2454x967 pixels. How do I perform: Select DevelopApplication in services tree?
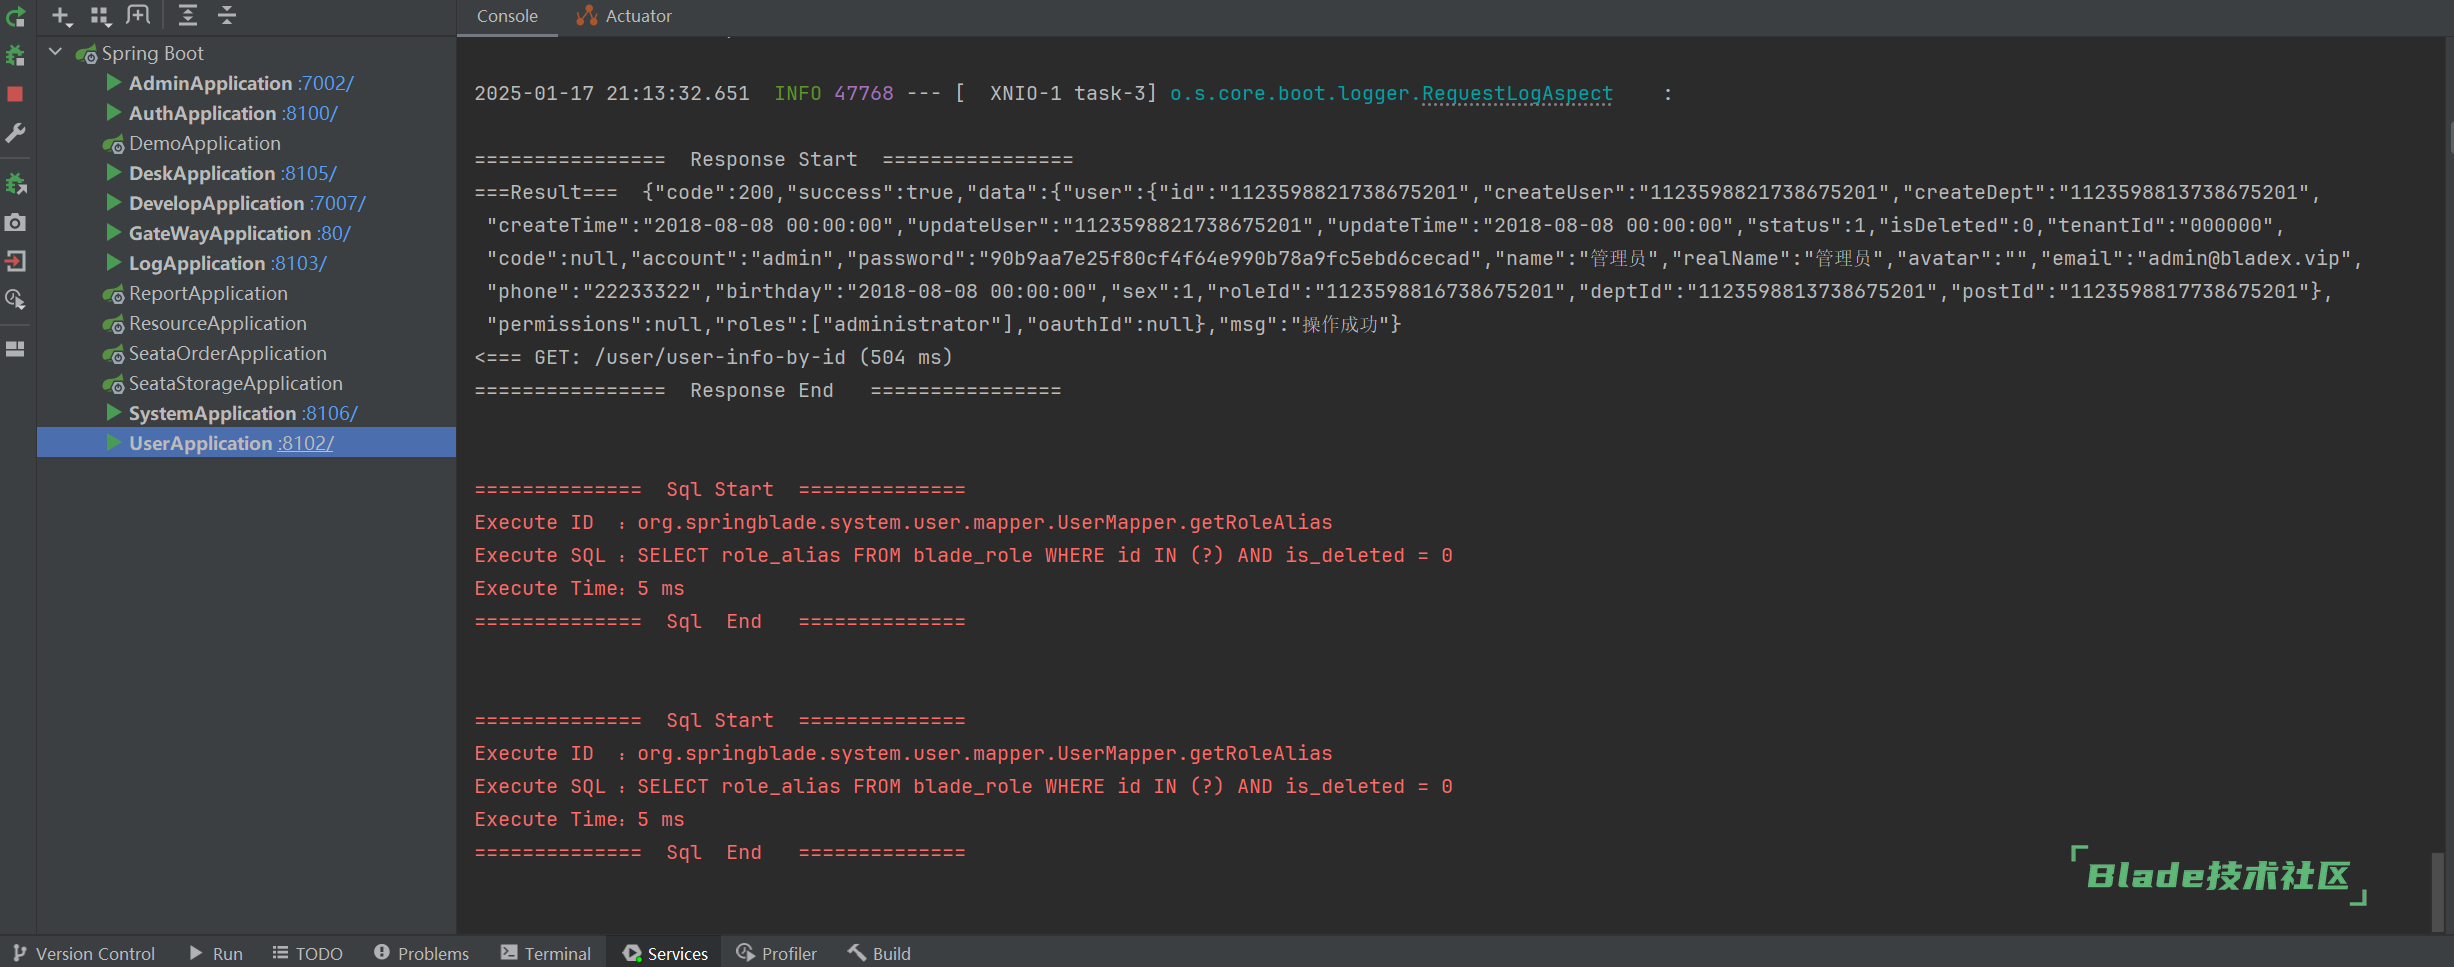coord(216,203)
